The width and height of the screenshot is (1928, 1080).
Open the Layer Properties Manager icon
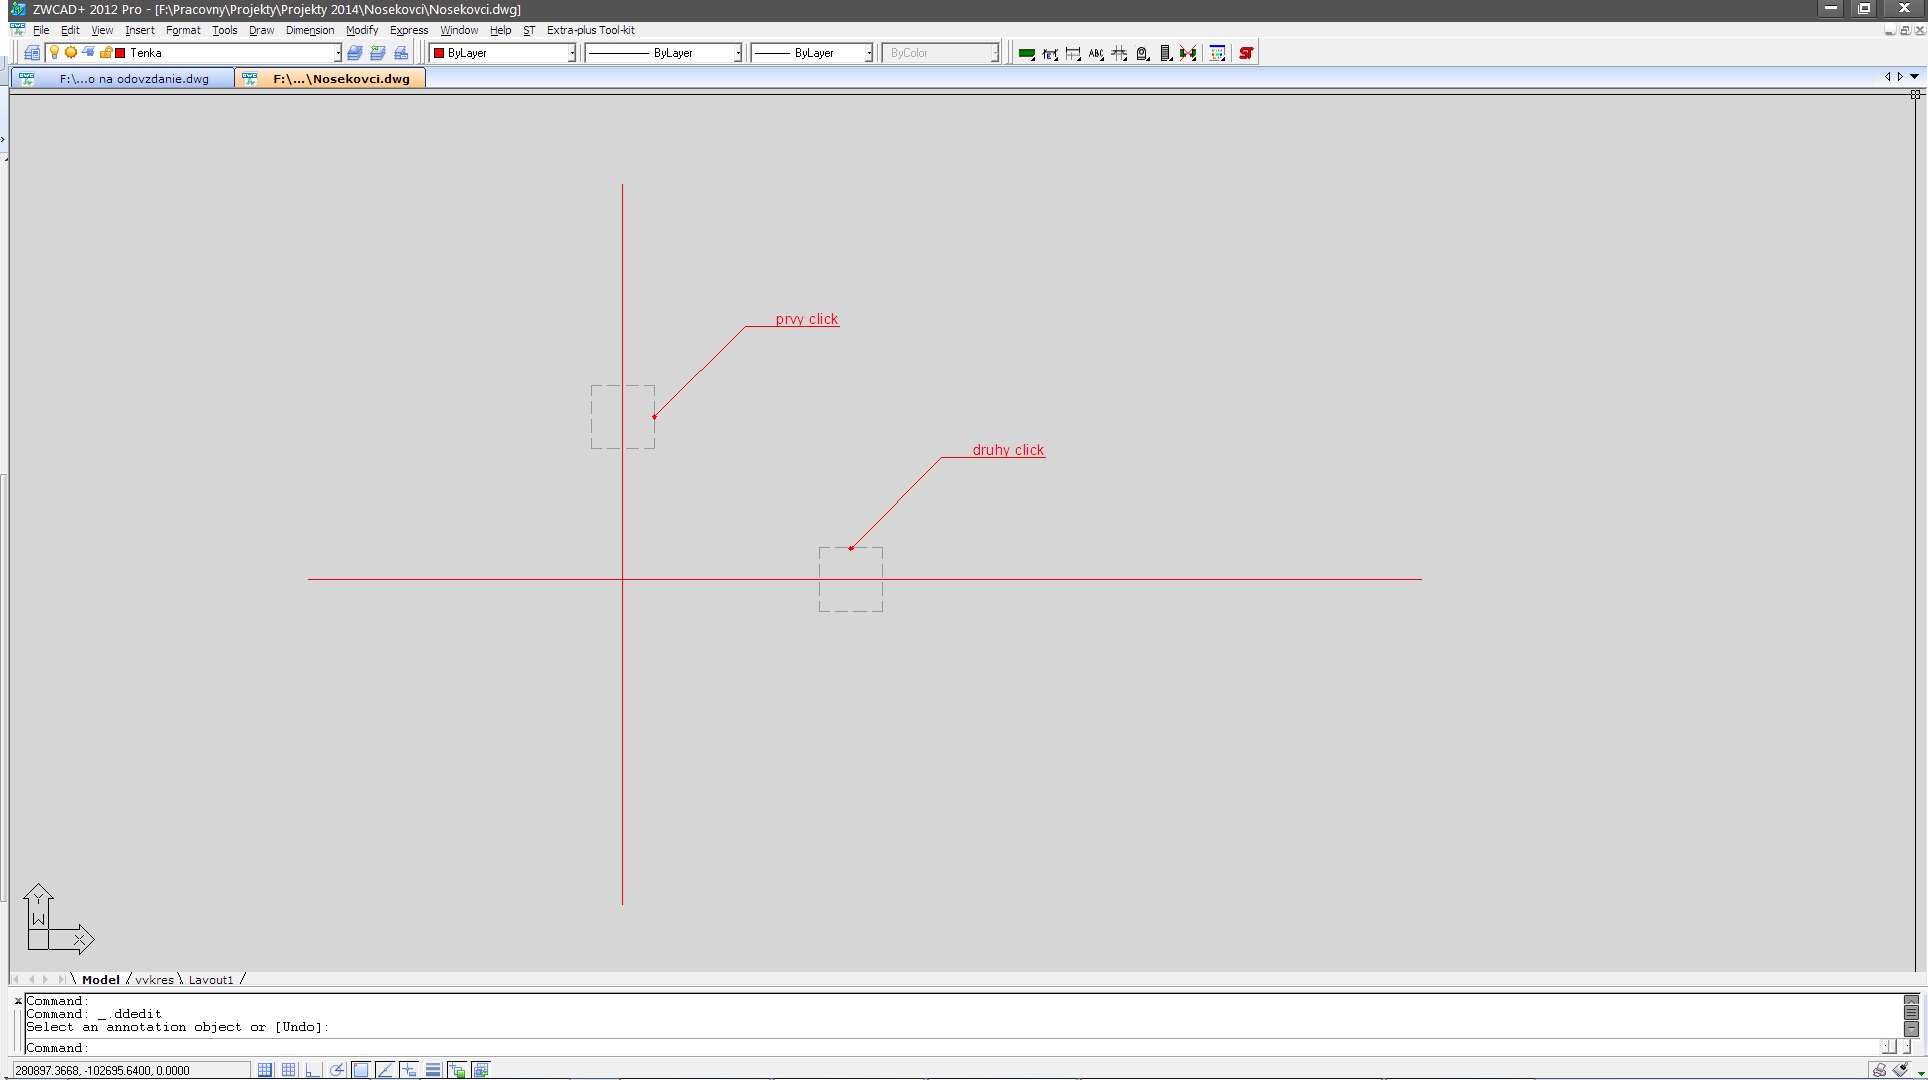(x=32, y=53)
